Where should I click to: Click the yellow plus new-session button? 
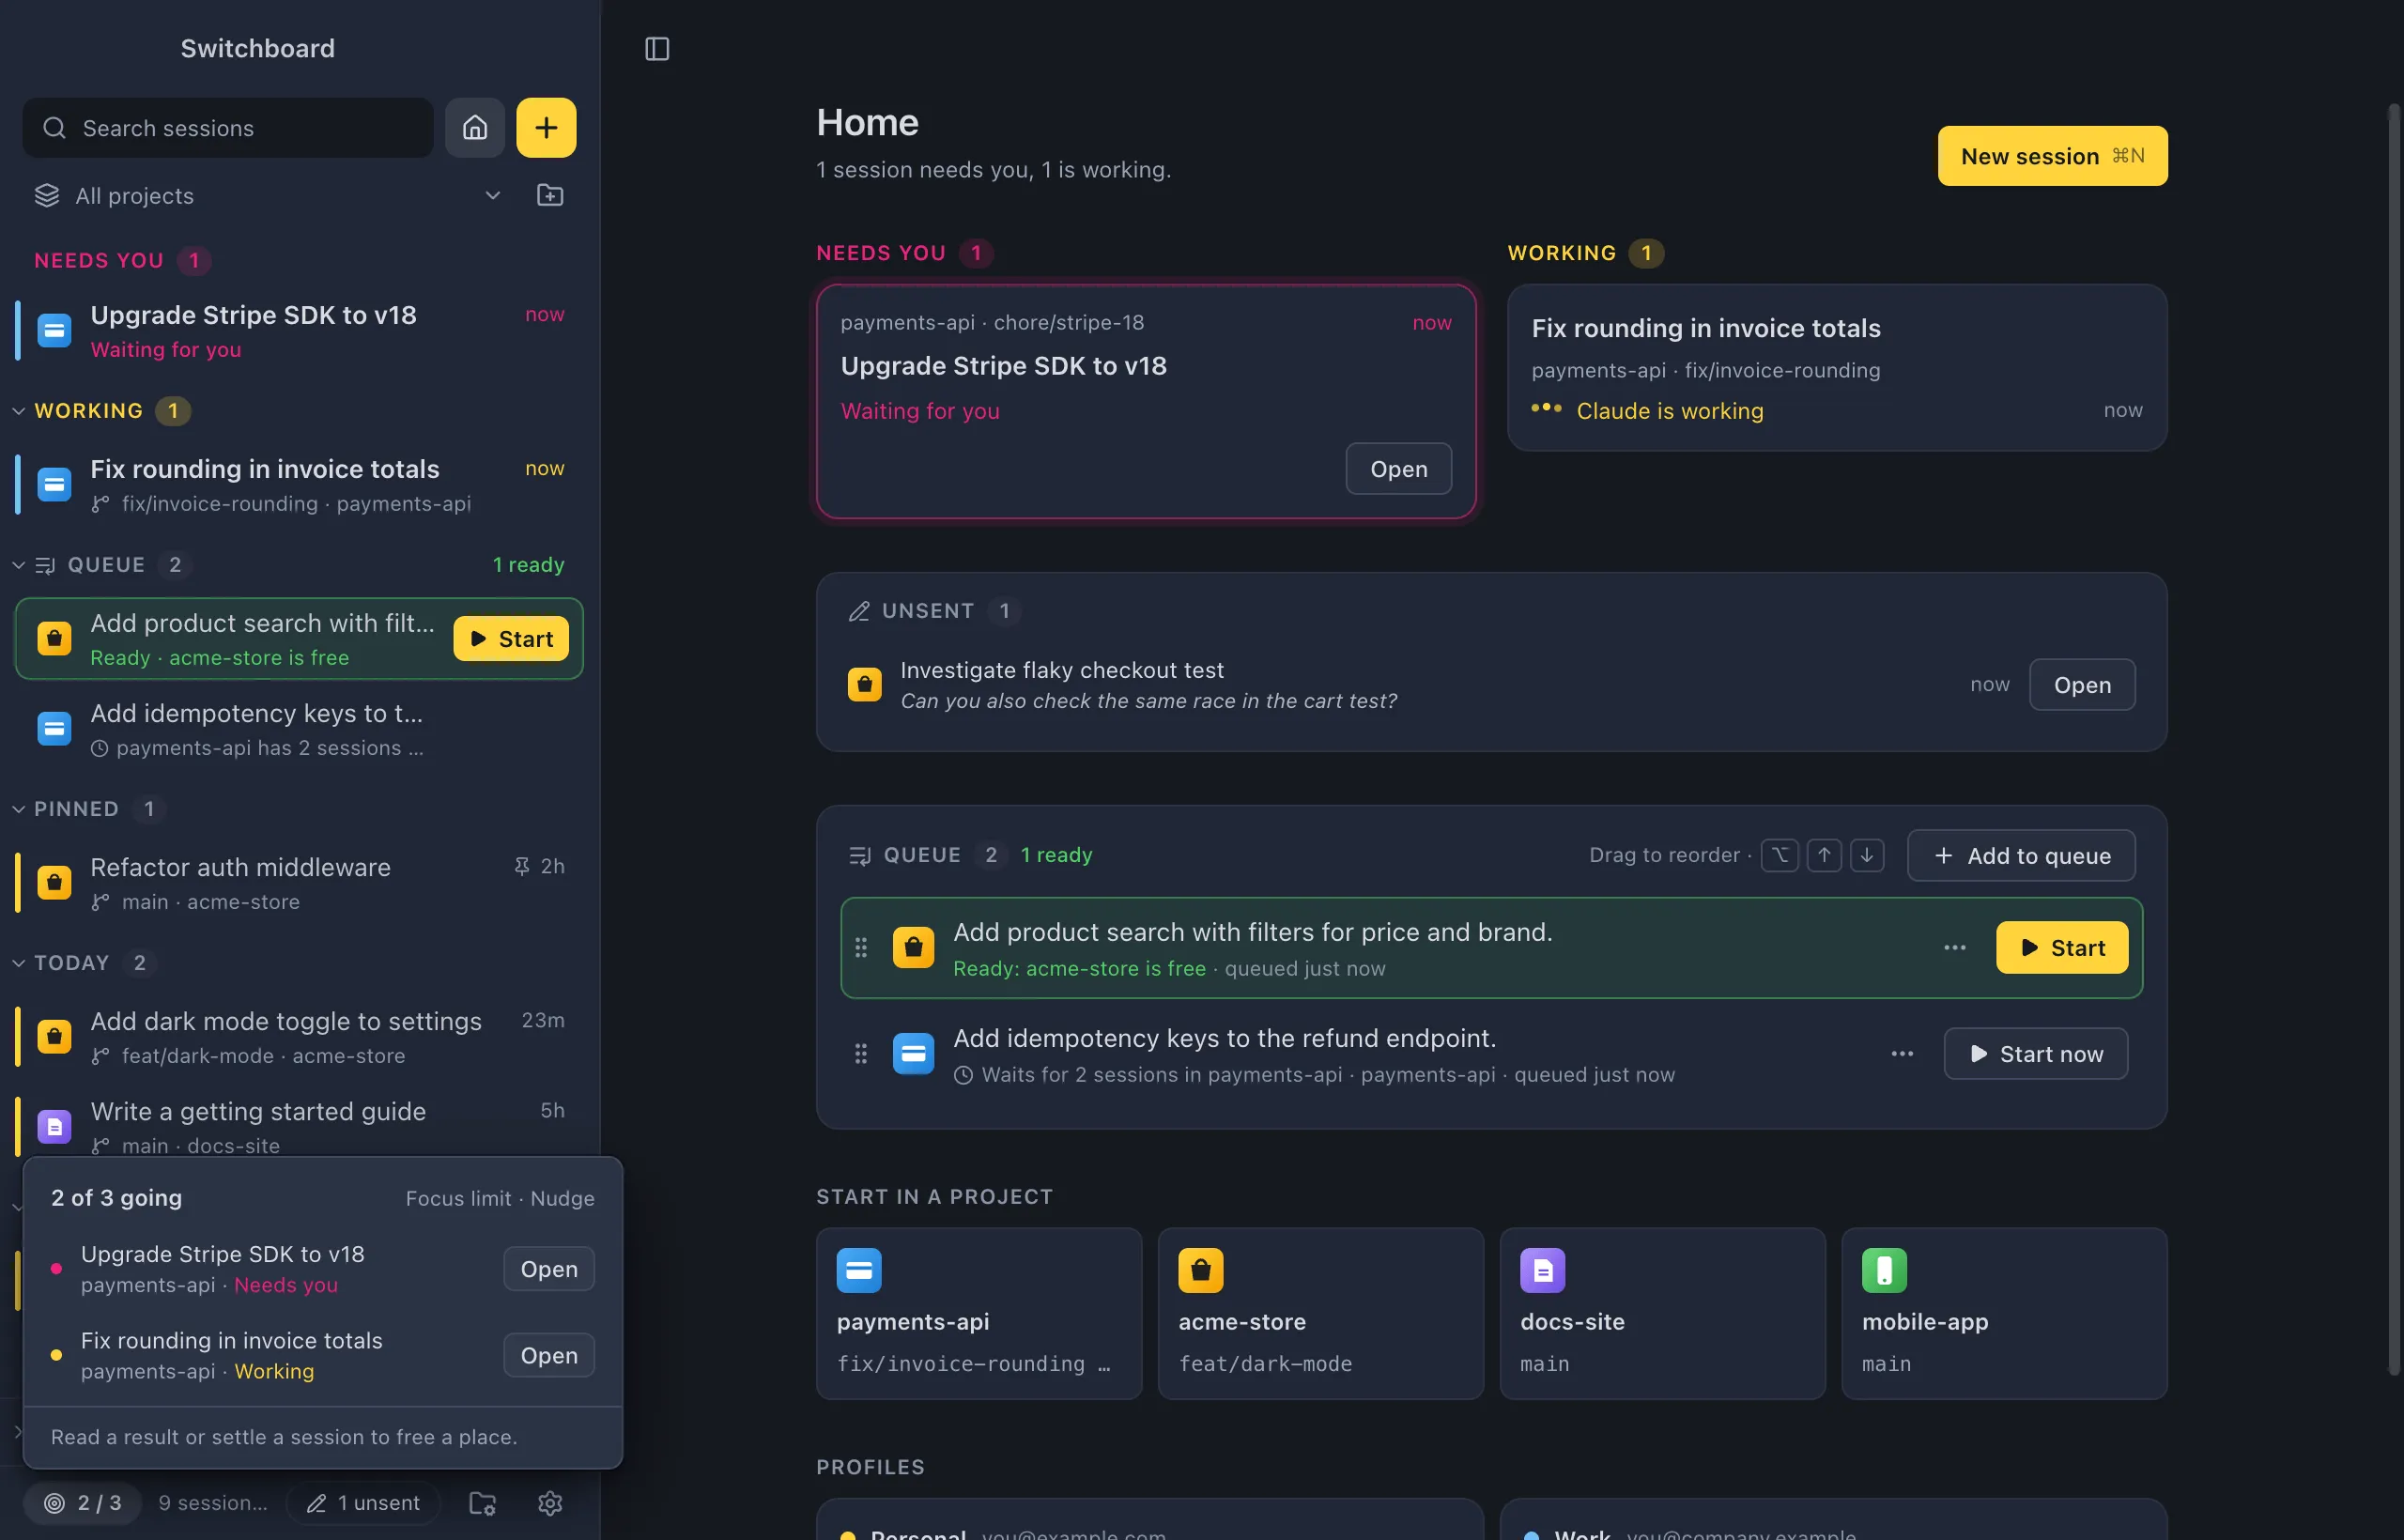pos(546,127)
